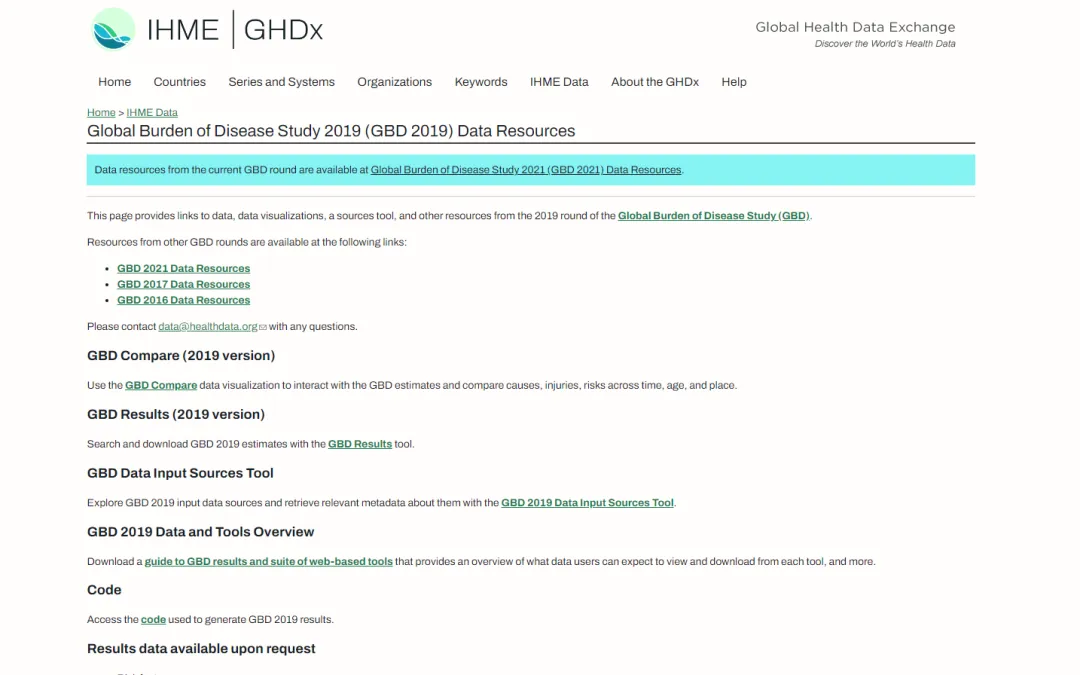Click the Code section heading

point(104,590)
